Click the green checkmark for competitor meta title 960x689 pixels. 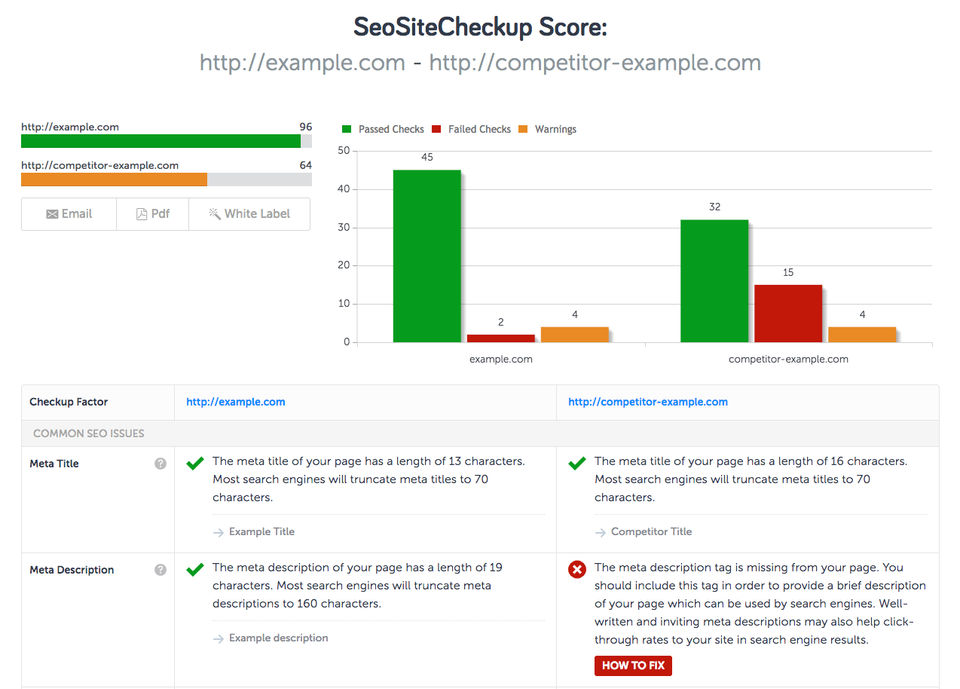(577, 464)
